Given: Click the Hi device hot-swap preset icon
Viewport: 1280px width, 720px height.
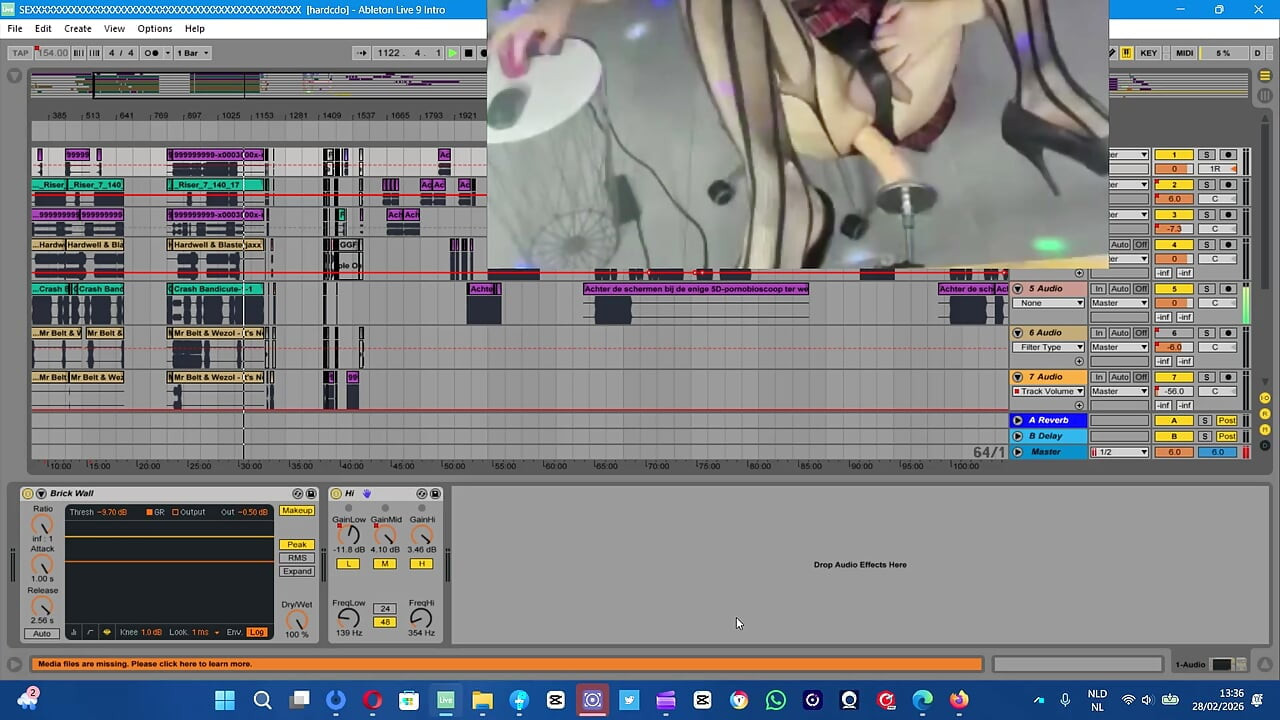Looking at the screenshot, I should click(x=422, y=494).
